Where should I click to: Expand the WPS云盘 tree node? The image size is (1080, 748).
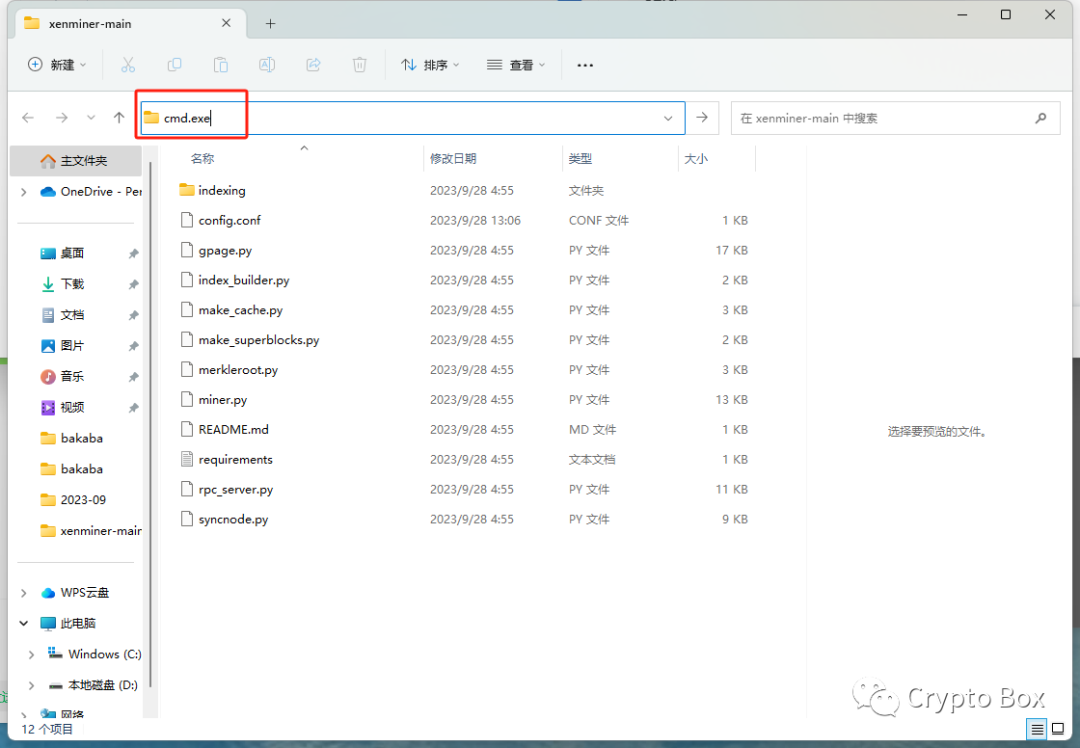pos(24,593)
